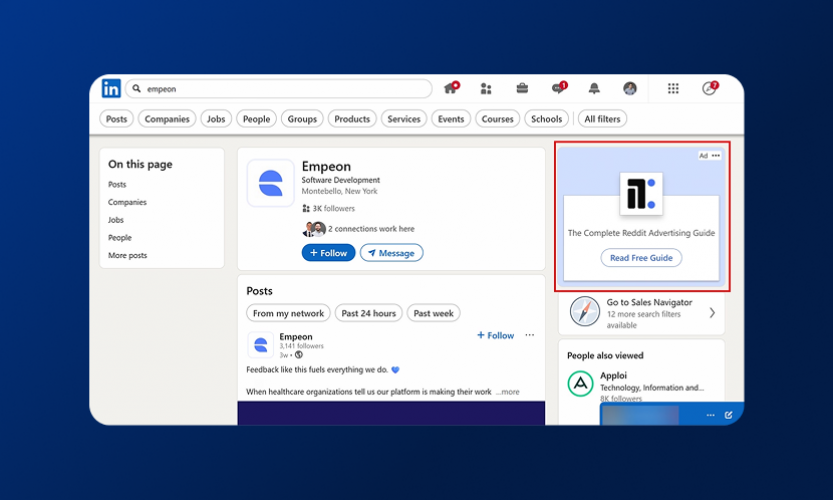Click in the search field containing 'empeon'
Viewport: 833px width, 500px height.
tap(279, 89)
